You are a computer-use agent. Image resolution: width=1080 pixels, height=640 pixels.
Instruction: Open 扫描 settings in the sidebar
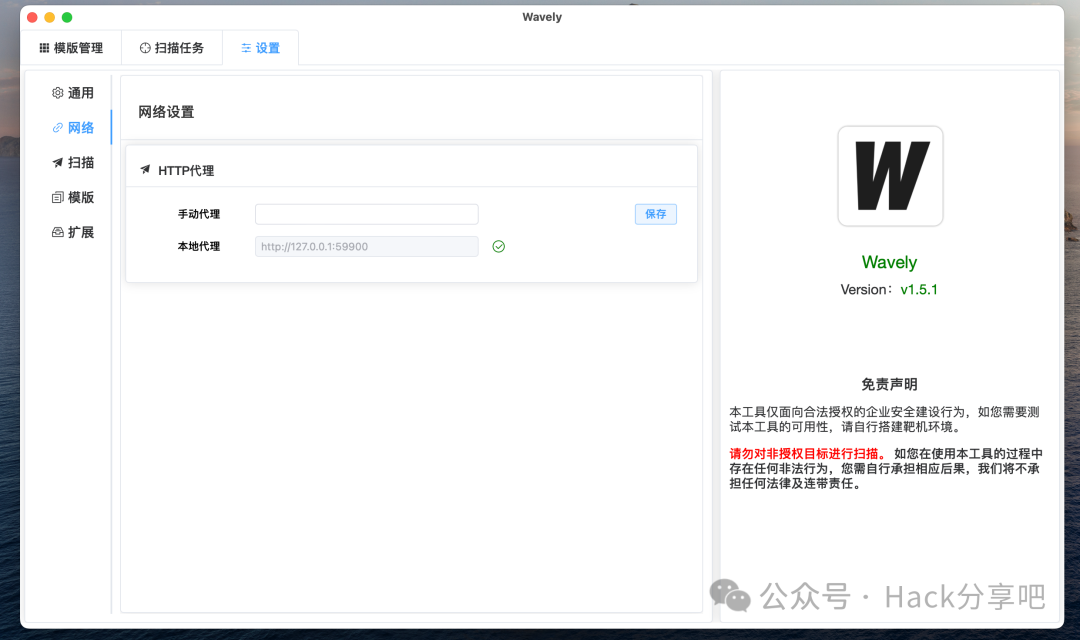click(x=72, y=163)
